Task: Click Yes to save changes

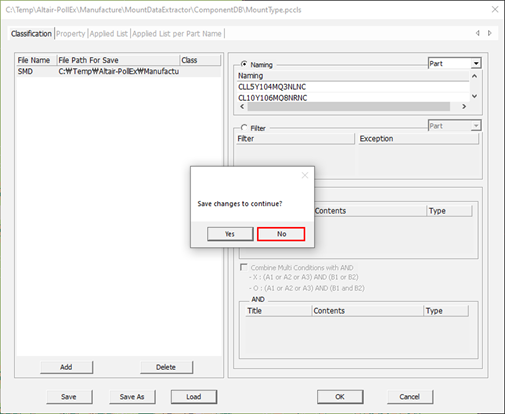Action: (230, 234)
